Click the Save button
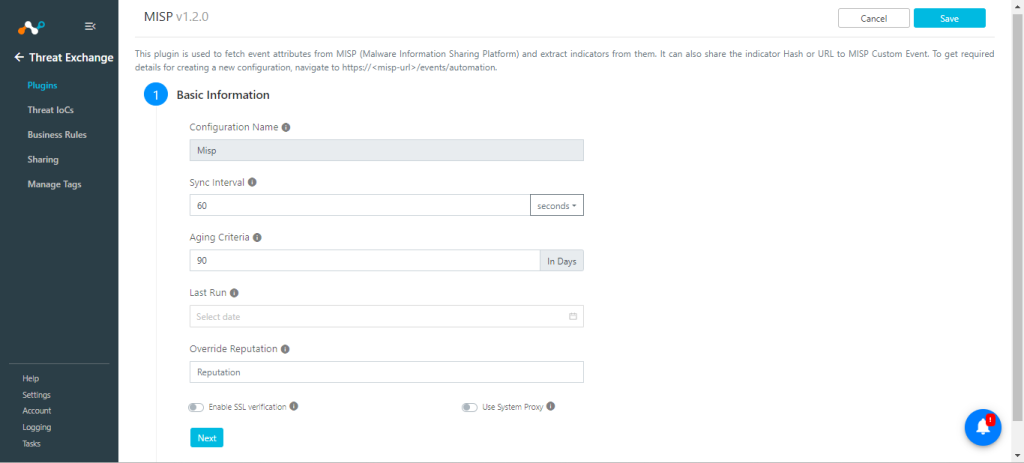 point(949,18)
